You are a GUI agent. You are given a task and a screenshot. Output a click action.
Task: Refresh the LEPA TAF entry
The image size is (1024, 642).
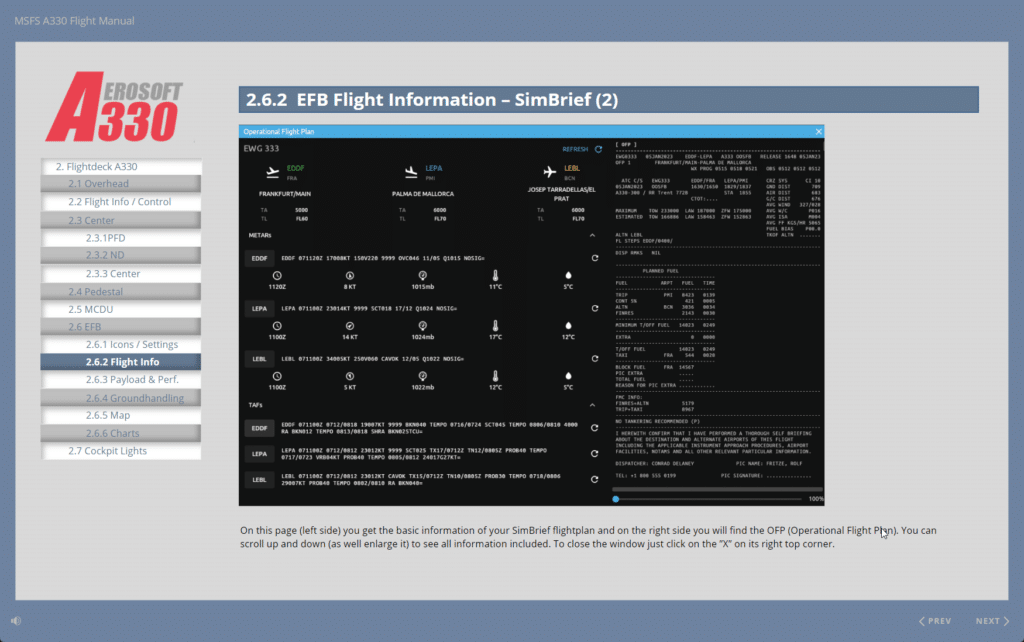pyautogui.click(x=595, y=453)
